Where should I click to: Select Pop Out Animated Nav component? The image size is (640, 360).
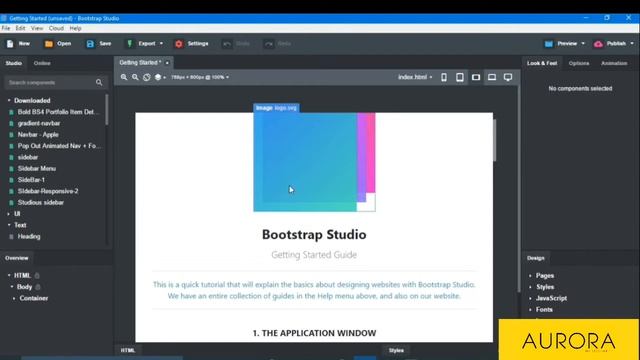[x=59, y=146]
